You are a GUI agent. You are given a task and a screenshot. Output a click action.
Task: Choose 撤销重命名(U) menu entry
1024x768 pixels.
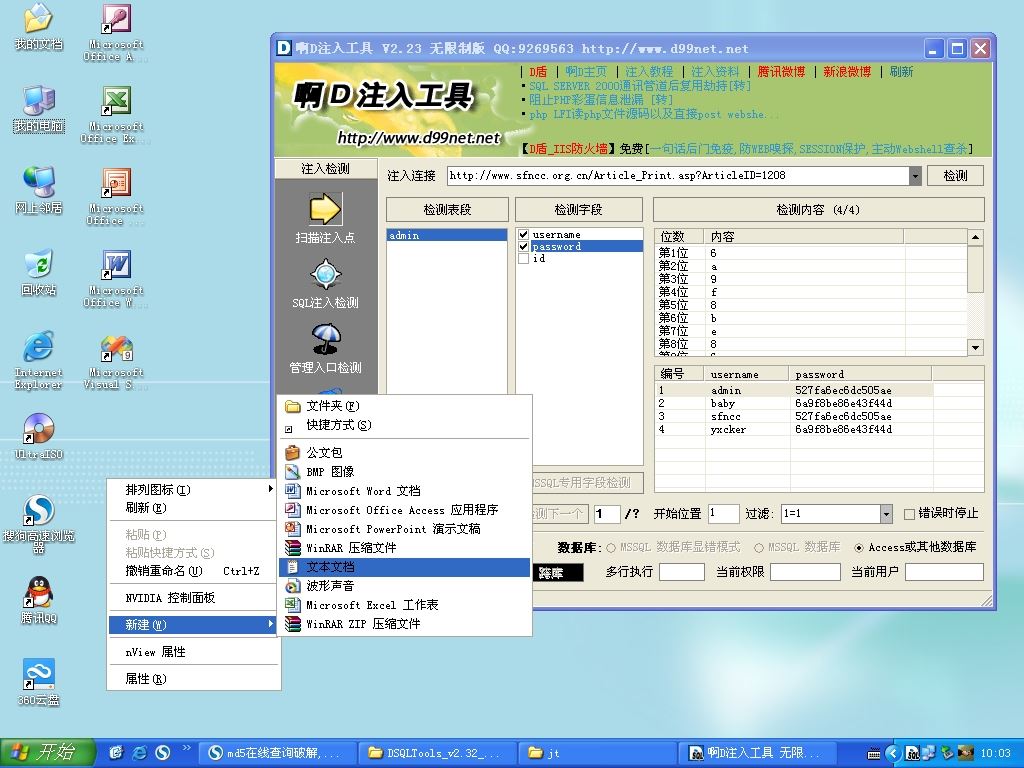pos(193,571)
